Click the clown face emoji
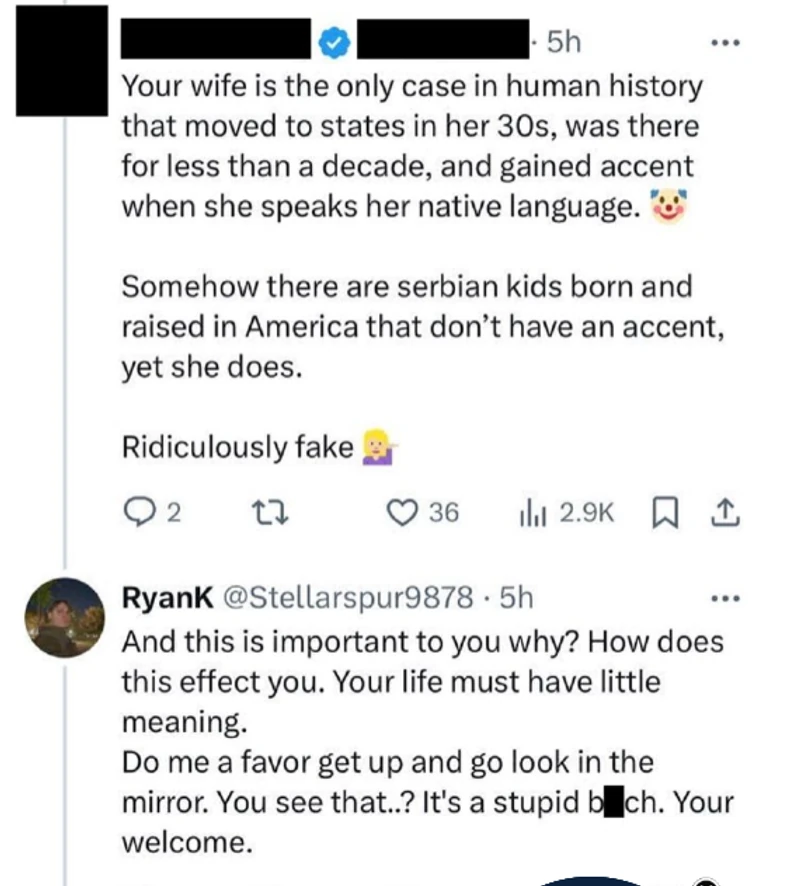 tap(669, 208)
